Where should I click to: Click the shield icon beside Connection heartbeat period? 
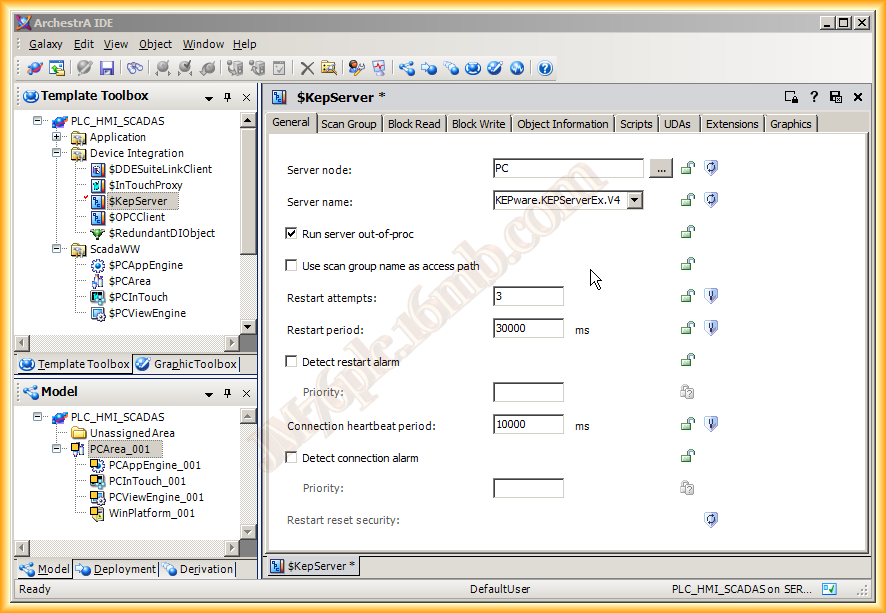pyautogui.click(x=711, y=424)
